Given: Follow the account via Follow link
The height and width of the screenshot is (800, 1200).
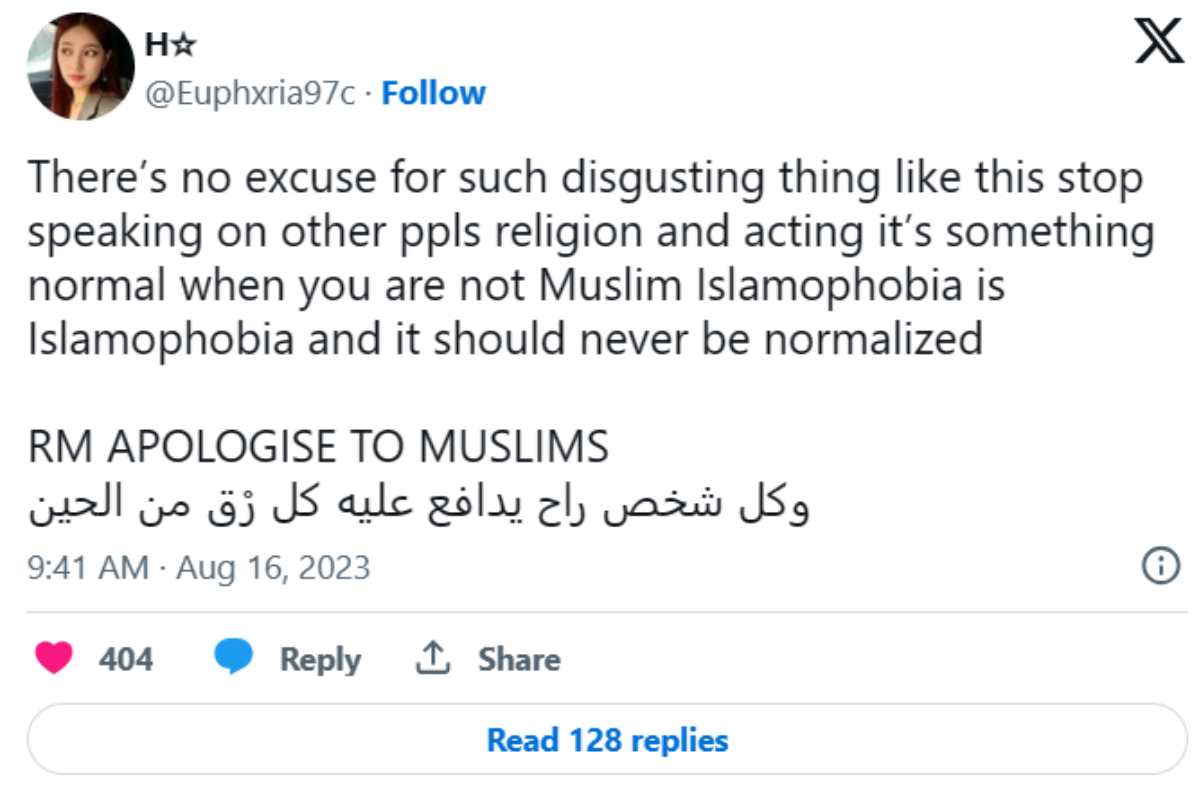Looking at the screenshot, I should point(434,93).
